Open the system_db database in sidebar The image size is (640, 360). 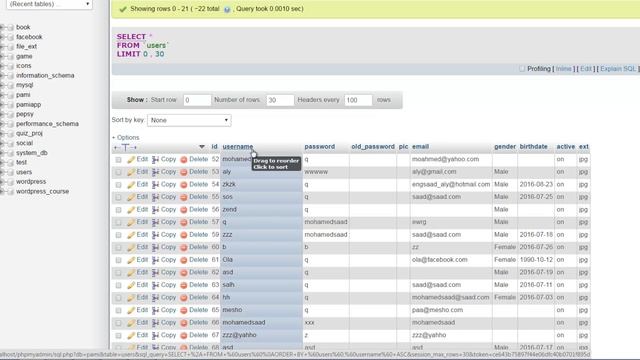pyautogui.click(x=32, y=153)
